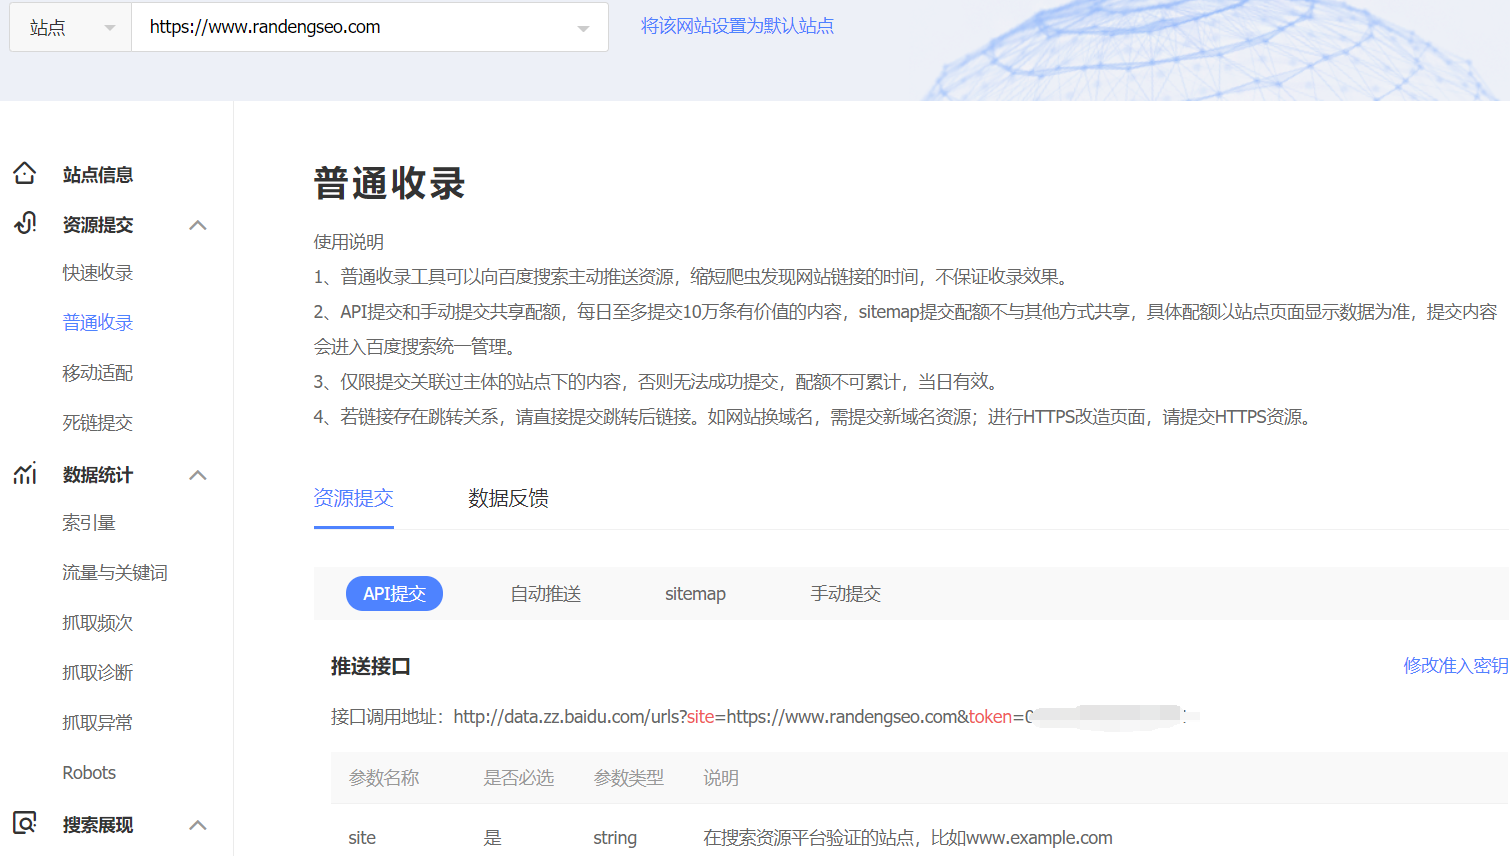
Task: Click the 在搜索资源平台验证的站点 description cell
Action: (908, 838)
